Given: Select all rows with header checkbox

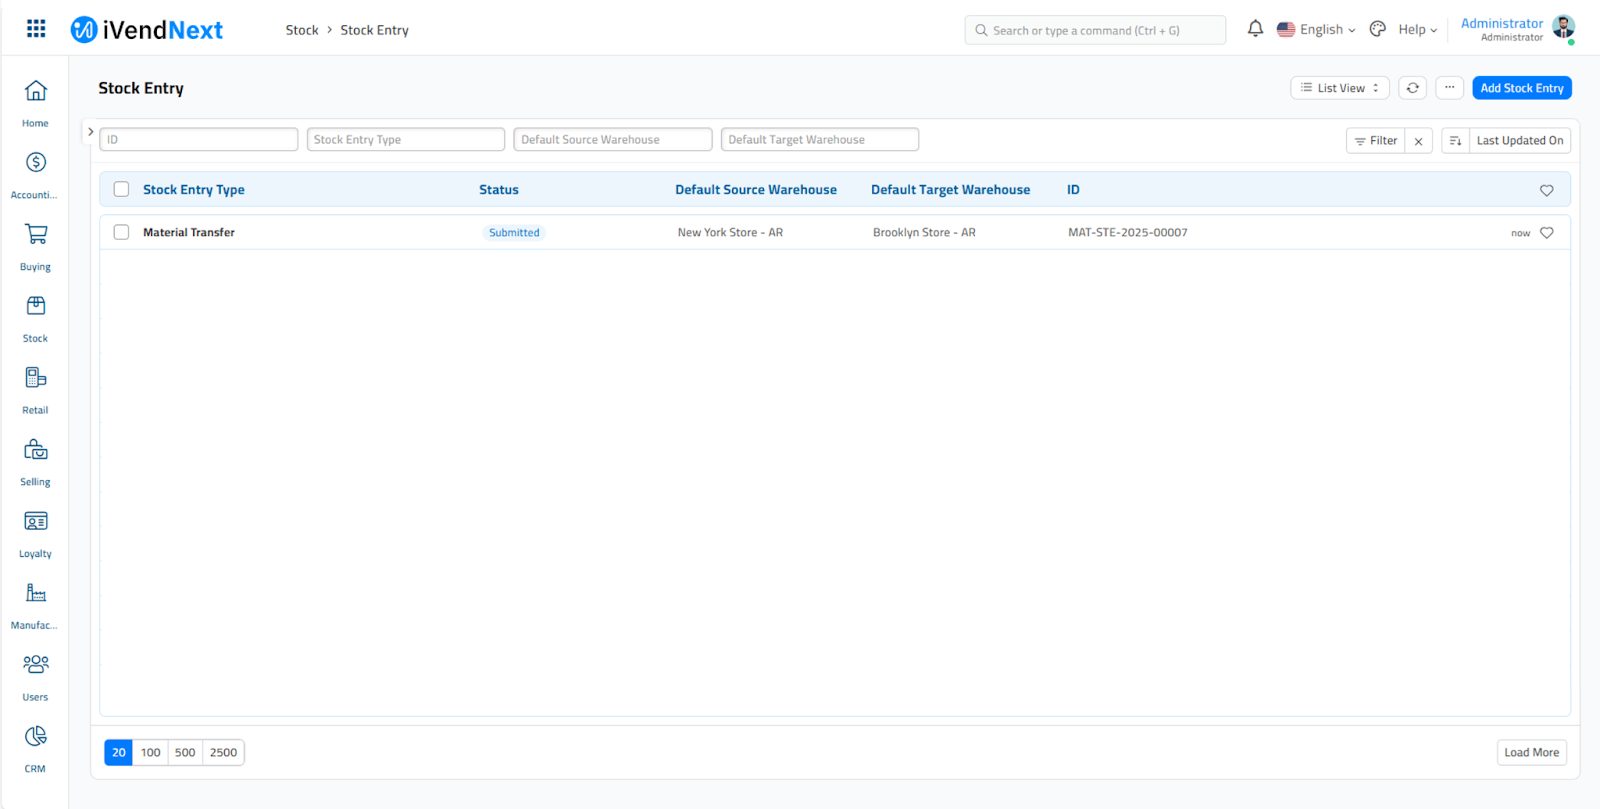Looking at the screenshot, I should (x=121, y=189).
